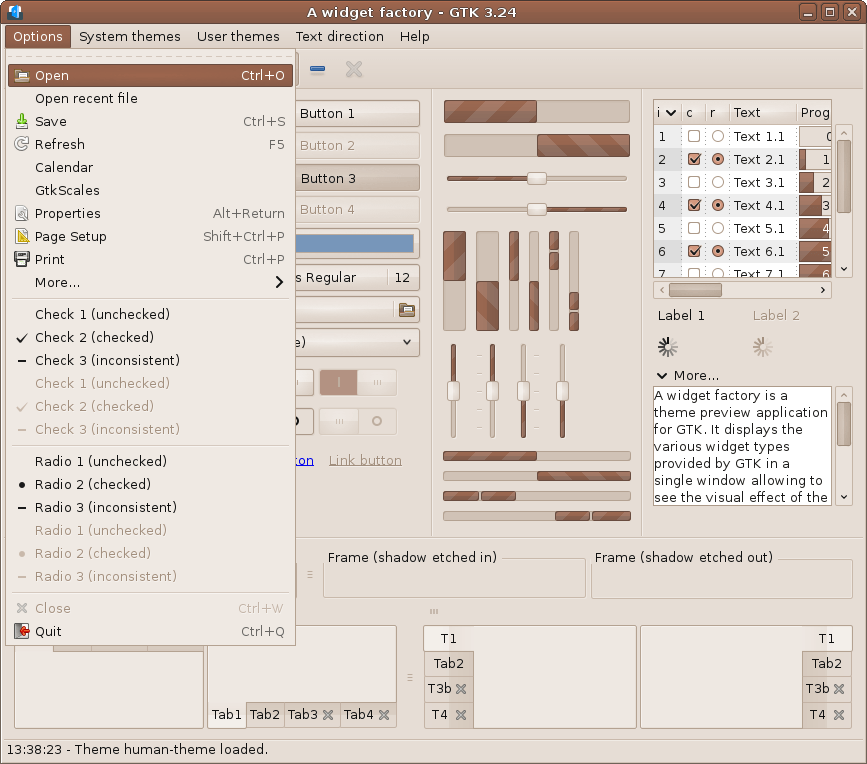
Task: Click the Properties document icon in the menu
Action: tap(22, 213)
